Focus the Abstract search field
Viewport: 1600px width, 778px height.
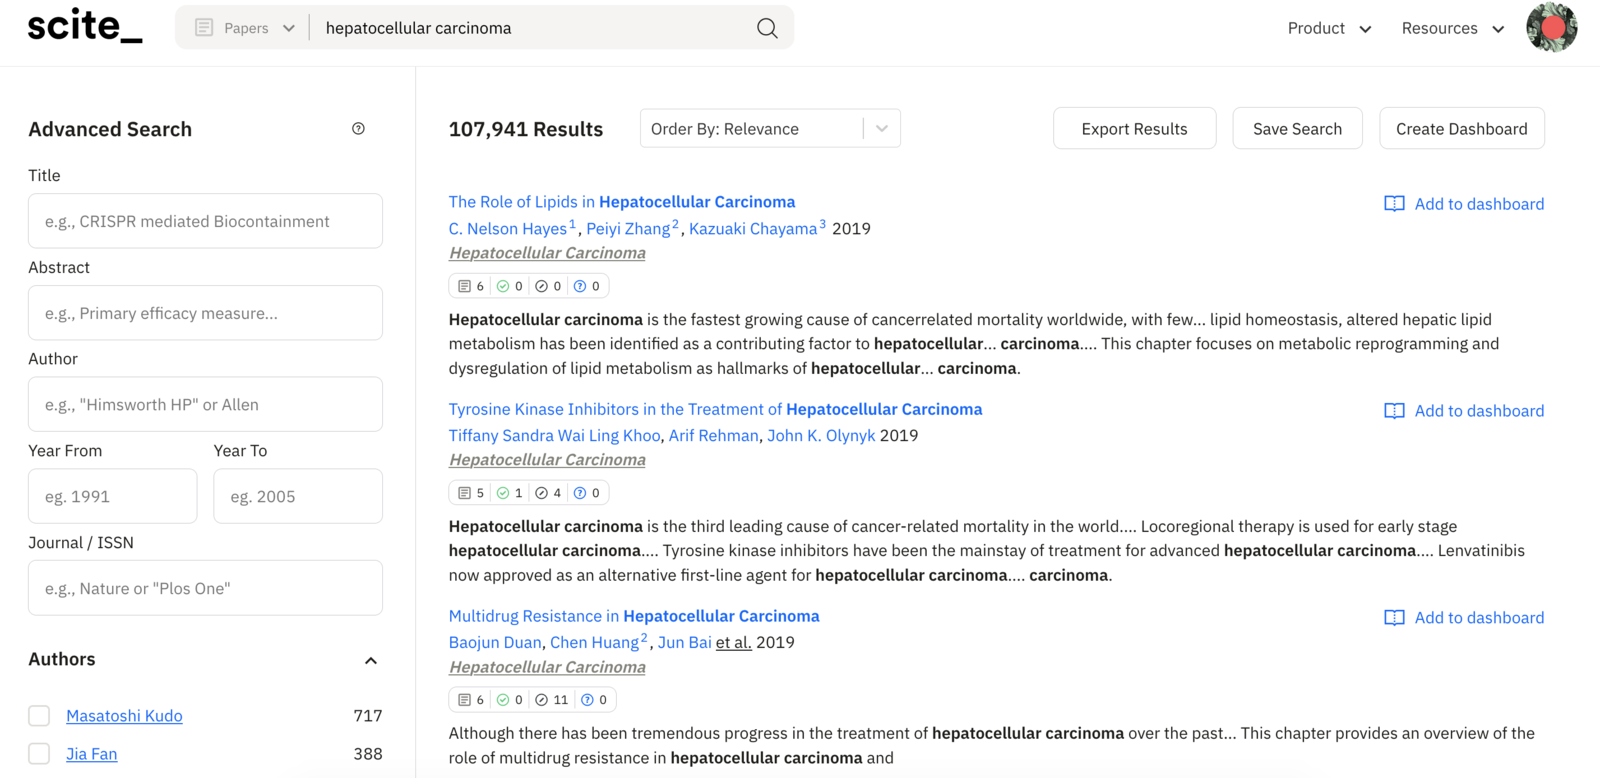(205, 313)
